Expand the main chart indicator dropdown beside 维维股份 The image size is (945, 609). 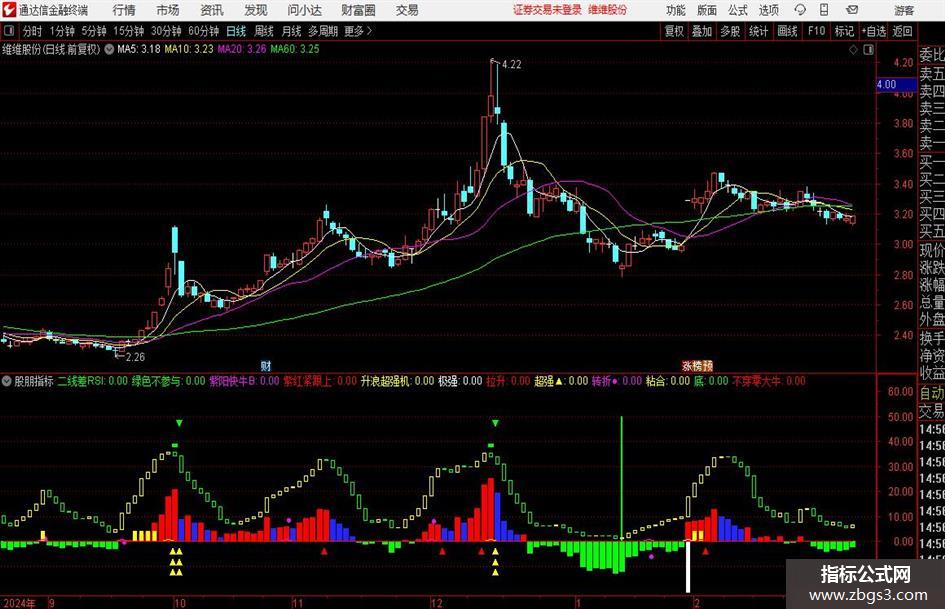tap(109, 49)
